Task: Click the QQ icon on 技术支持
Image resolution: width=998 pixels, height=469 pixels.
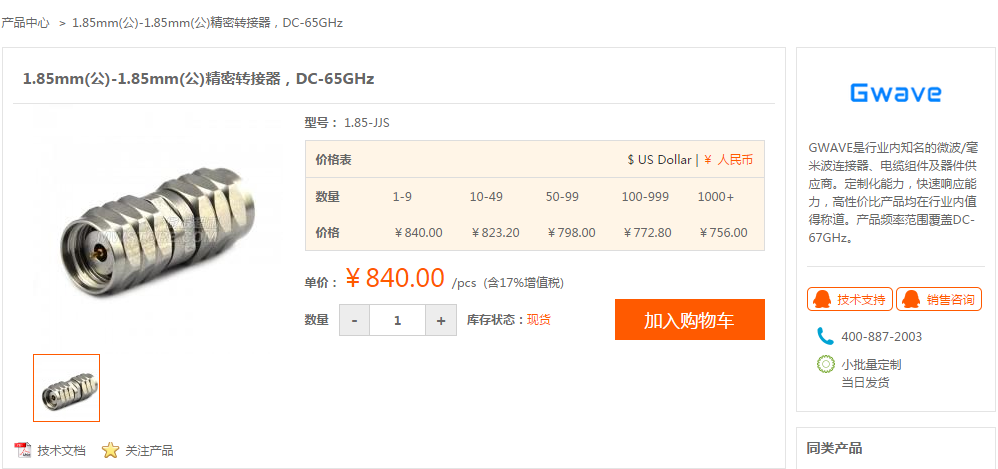Action: point(822,299)
